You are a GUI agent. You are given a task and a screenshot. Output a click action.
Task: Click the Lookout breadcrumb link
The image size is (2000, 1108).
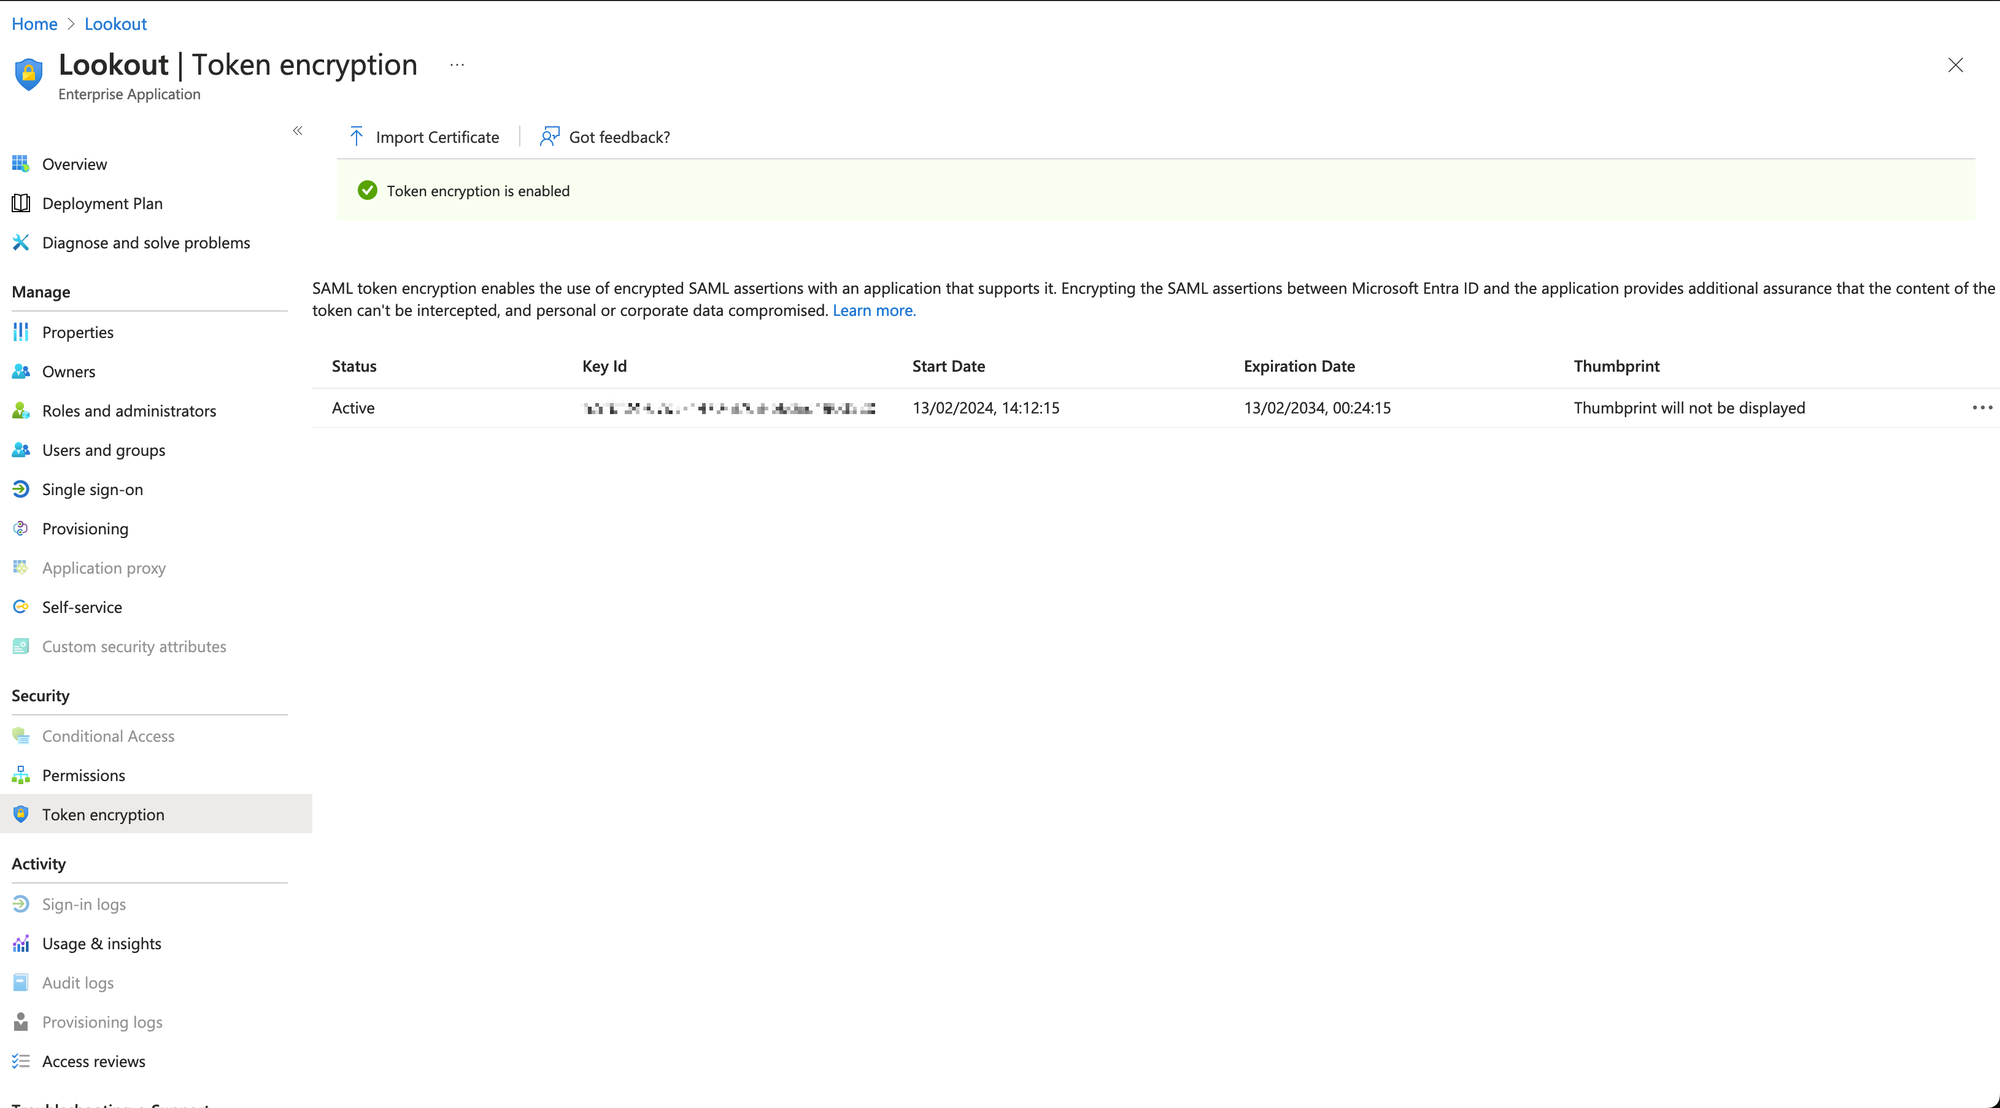click(x=115, y=24)
